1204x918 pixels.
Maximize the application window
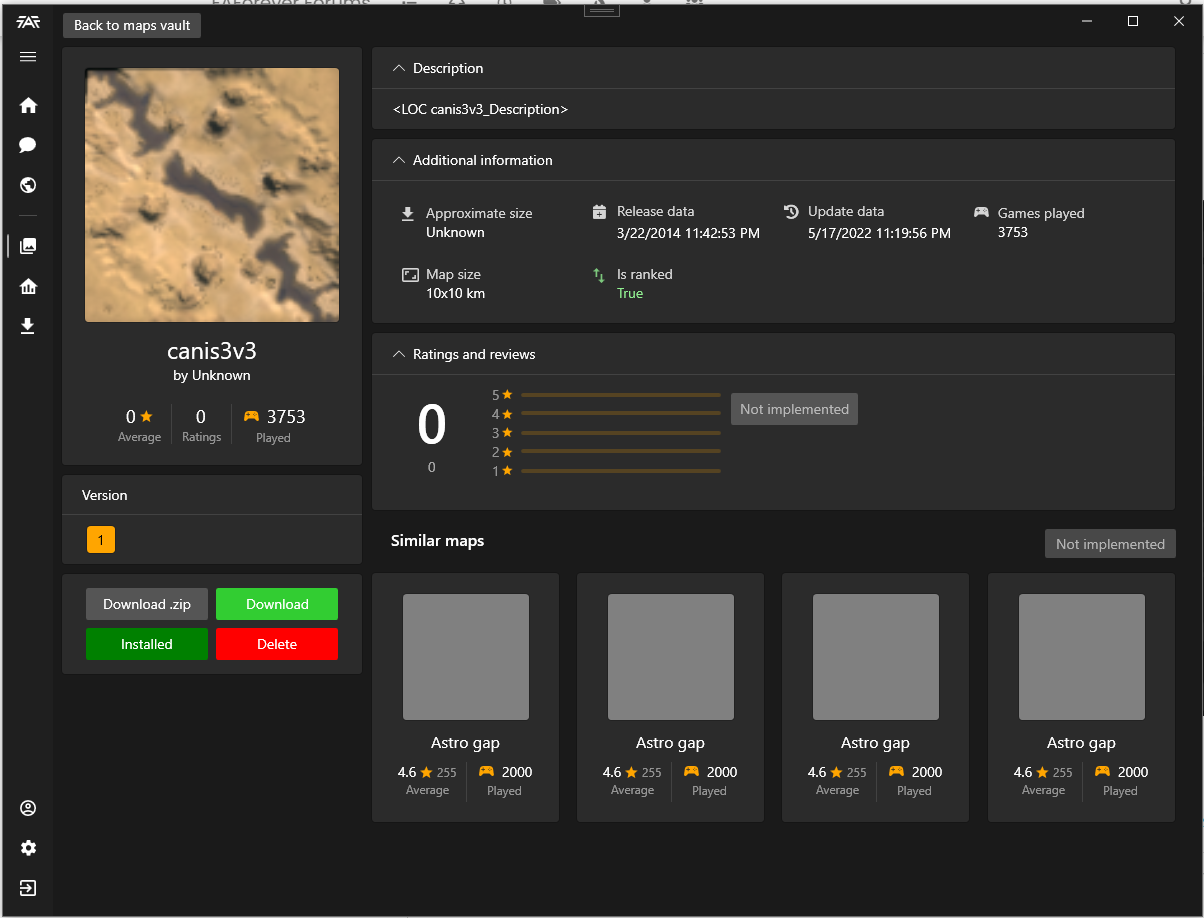click(x=1133, y=21)
